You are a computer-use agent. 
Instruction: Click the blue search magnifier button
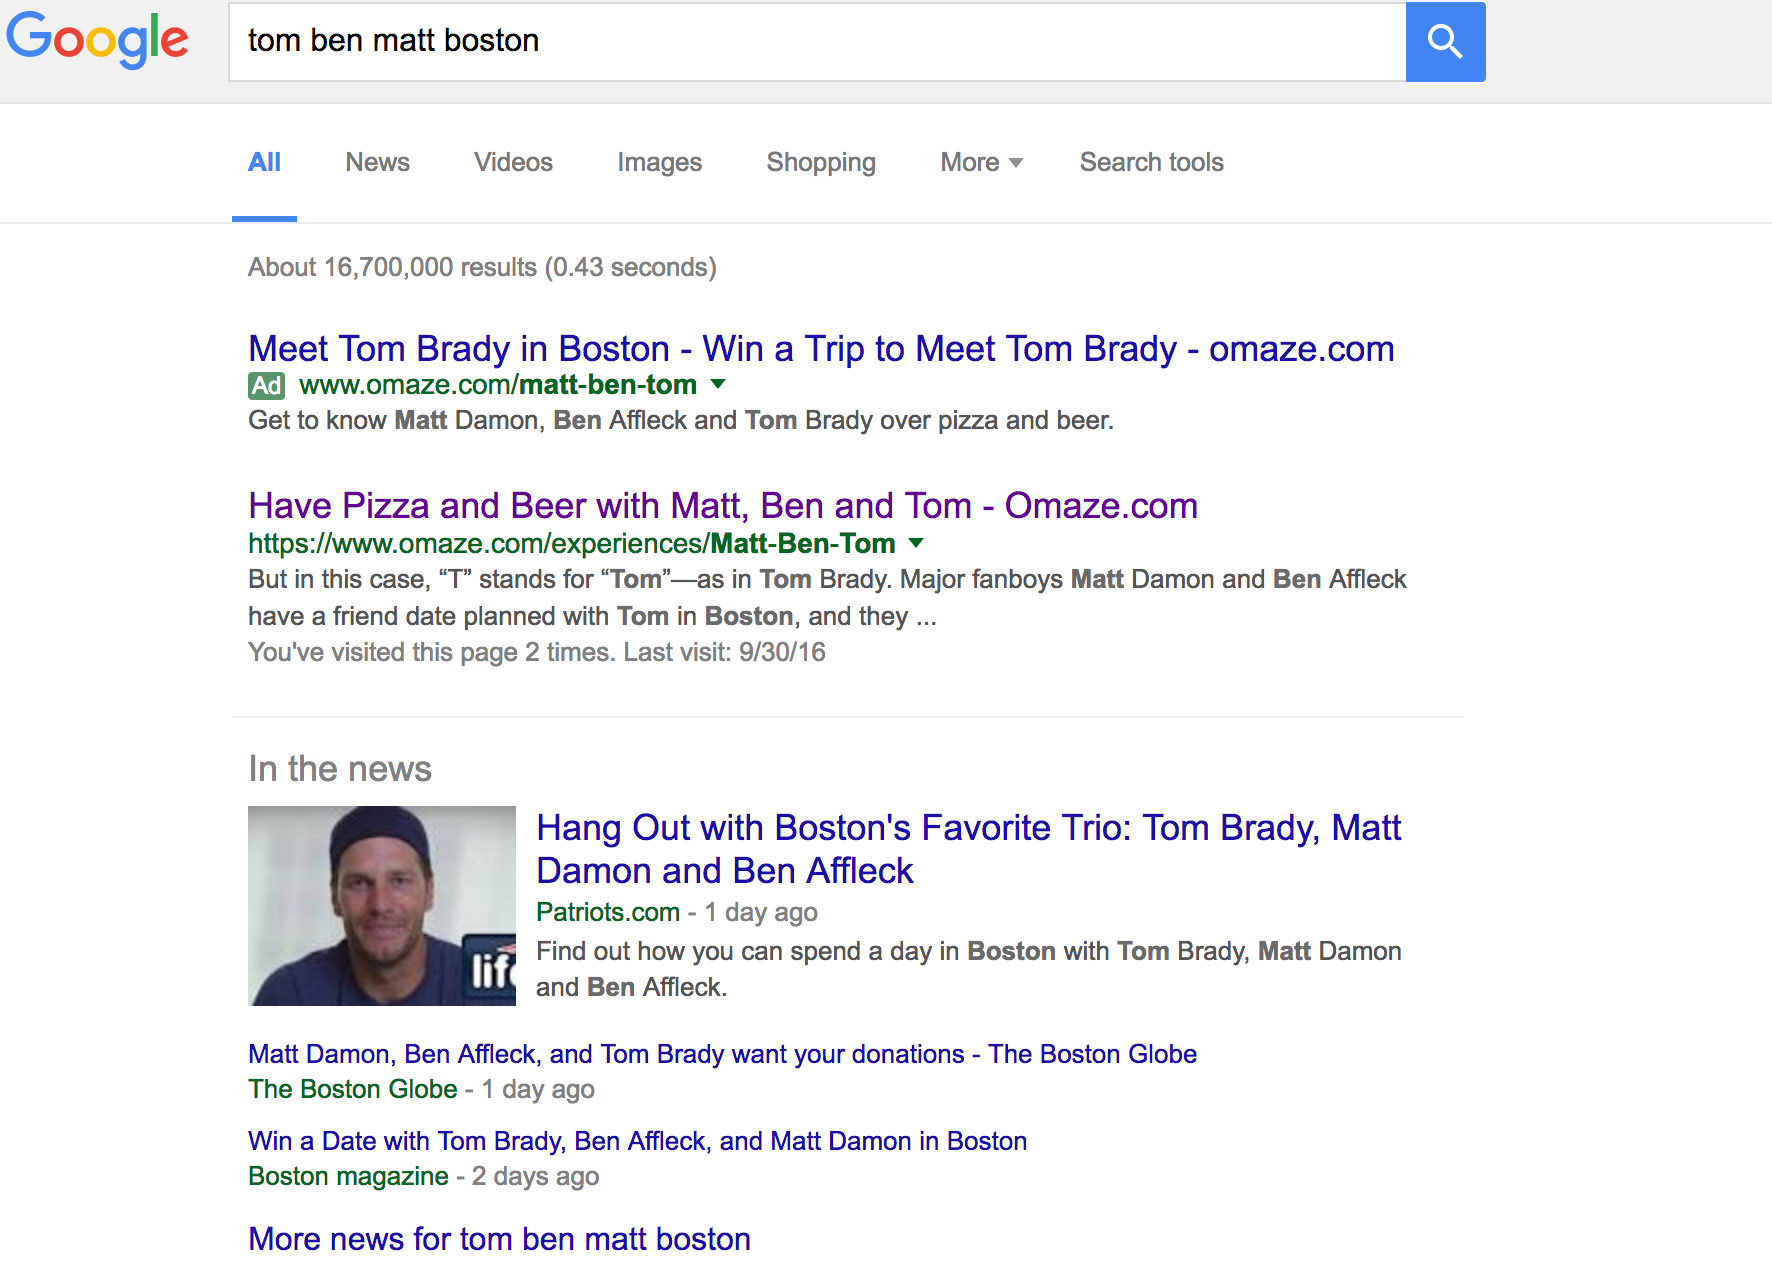[1445, 42]
